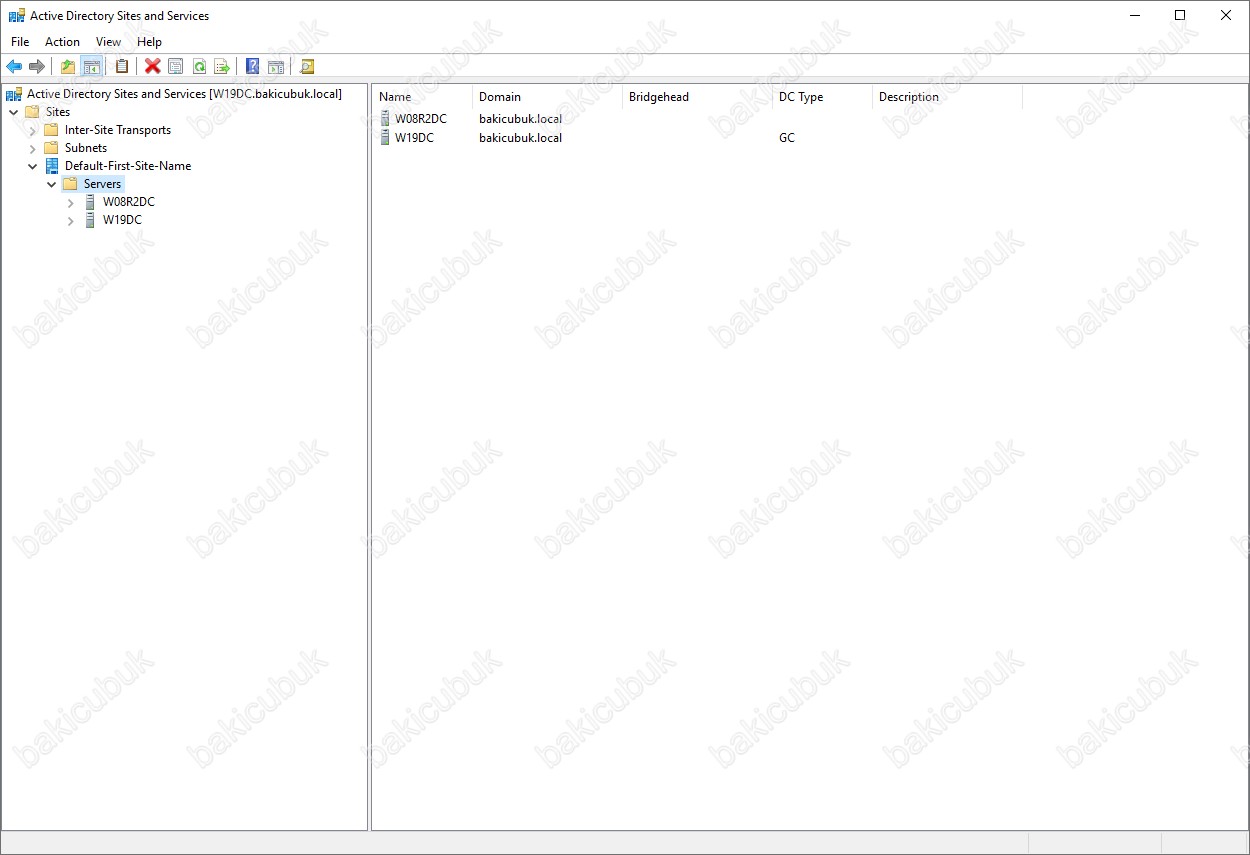The image size is (1250, 855).
Task: Go up one level with folder icon
Action: [68, 67]
